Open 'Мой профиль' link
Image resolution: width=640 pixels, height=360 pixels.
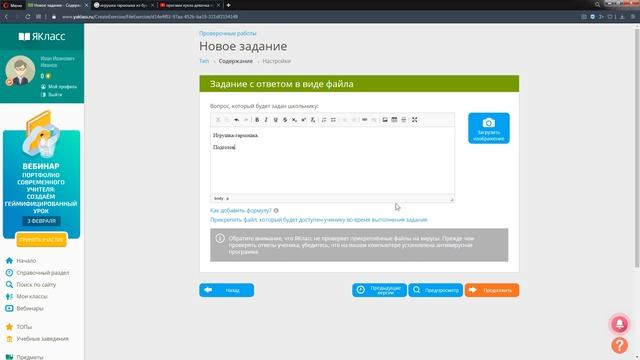[62, 87]
